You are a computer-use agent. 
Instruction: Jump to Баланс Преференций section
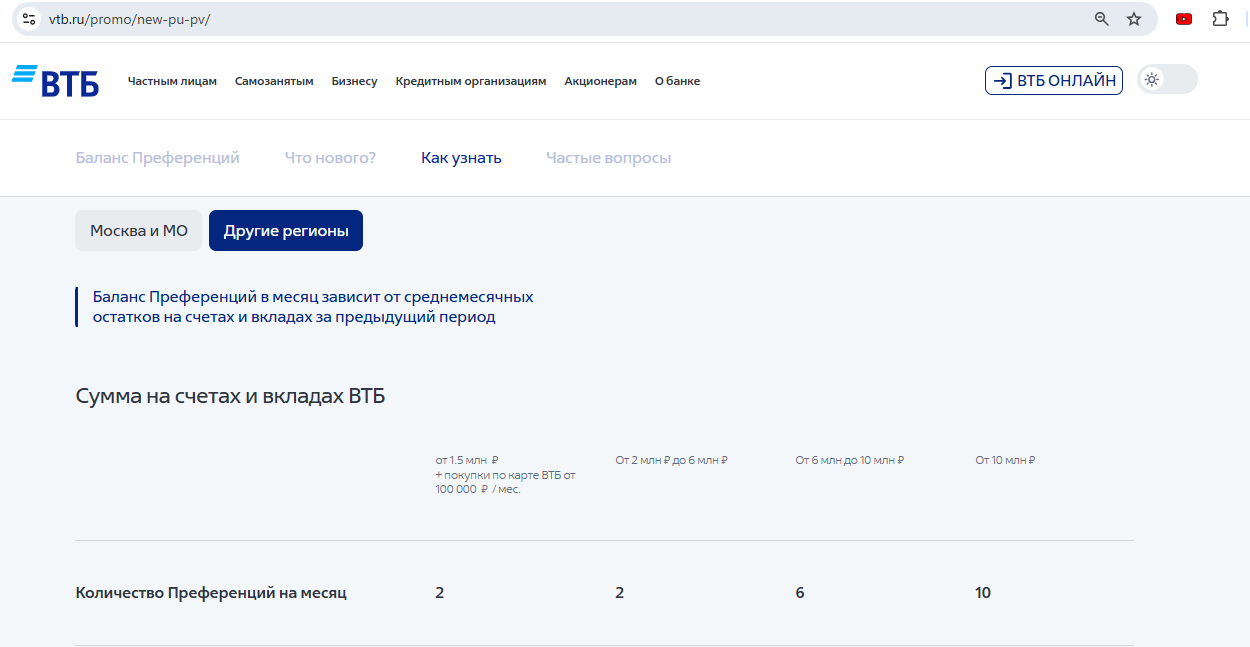157,158
